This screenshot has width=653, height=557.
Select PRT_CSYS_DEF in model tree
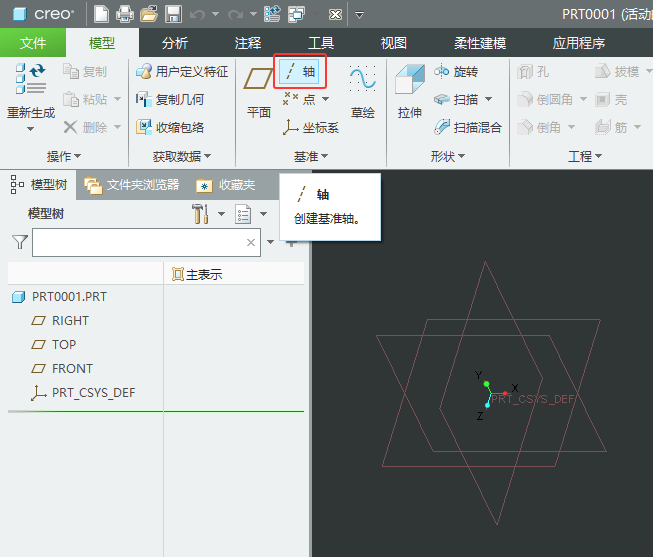click(x=83, y=393)
